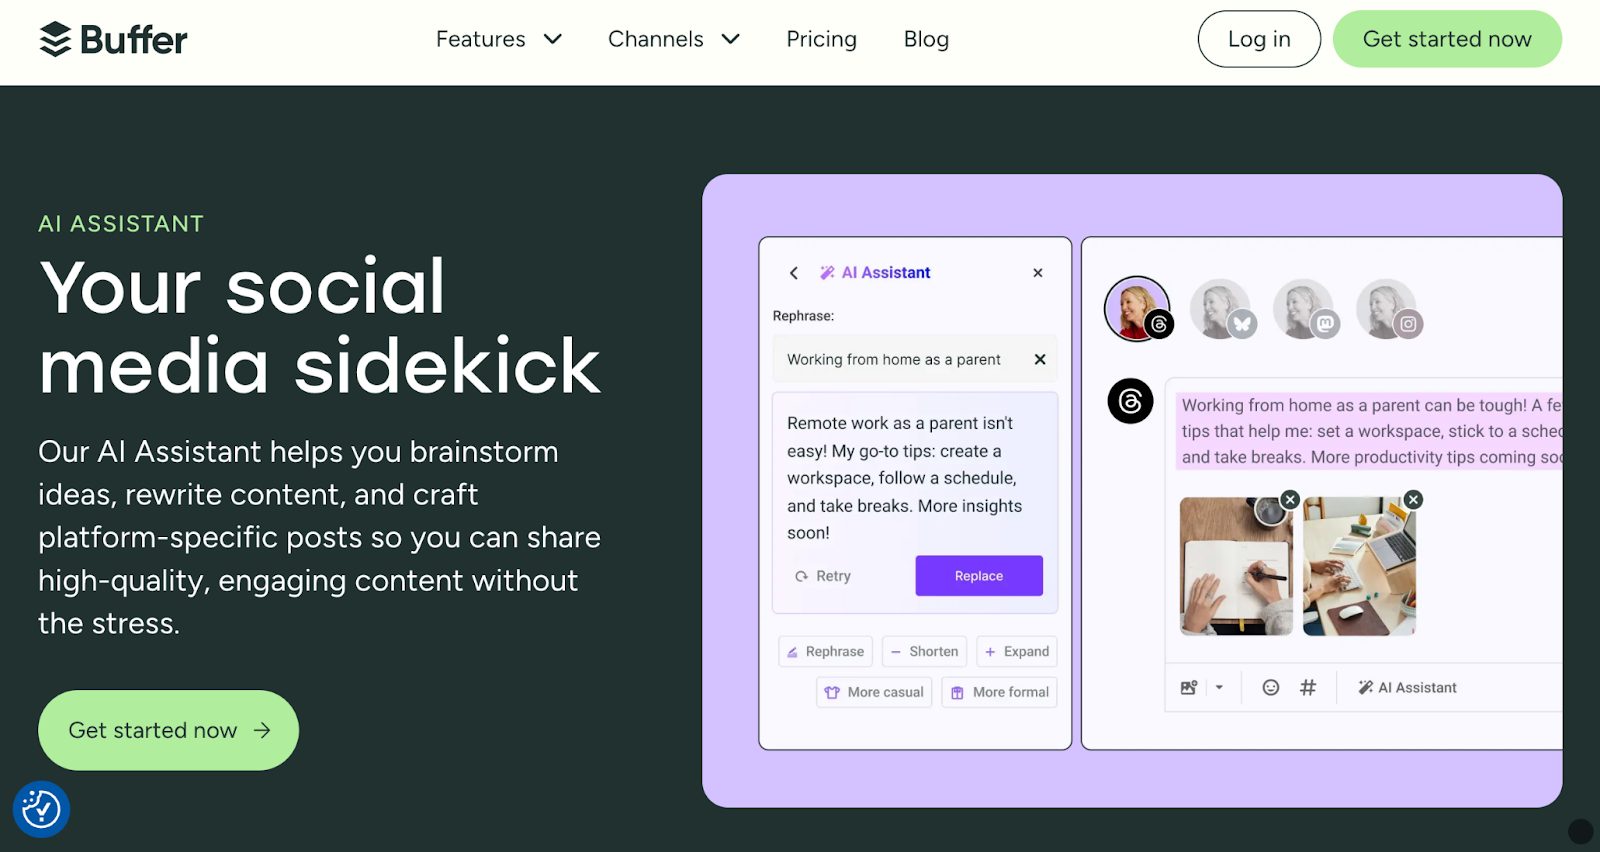1600x852 pixels.
Task: Clear the 'Working from home as a parent' prompt
Action: coord(1040,359)
